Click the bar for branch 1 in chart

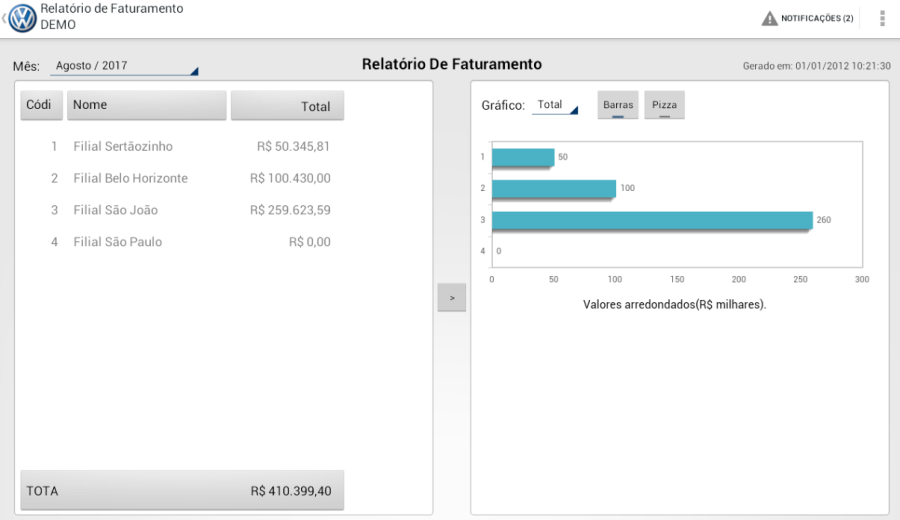522,157
